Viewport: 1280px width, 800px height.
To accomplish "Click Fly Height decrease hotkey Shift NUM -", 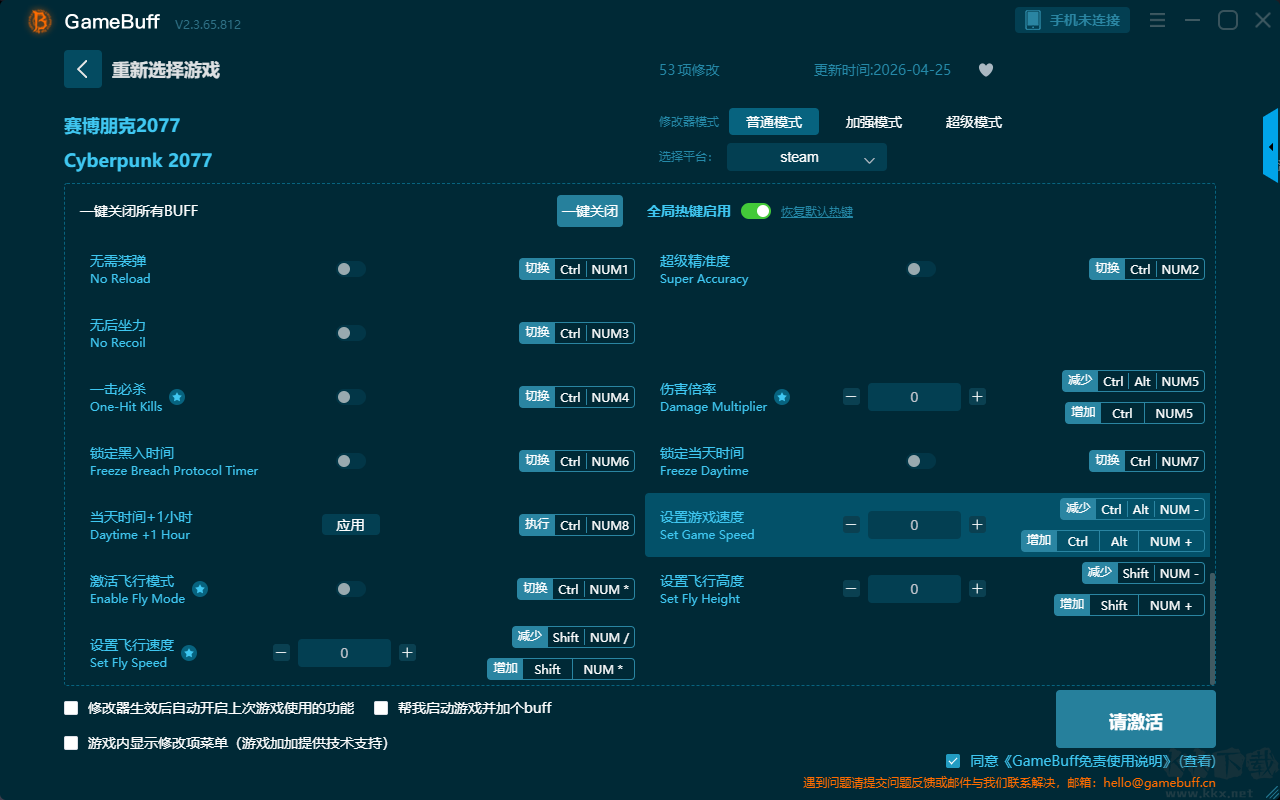I will 1143,573.
